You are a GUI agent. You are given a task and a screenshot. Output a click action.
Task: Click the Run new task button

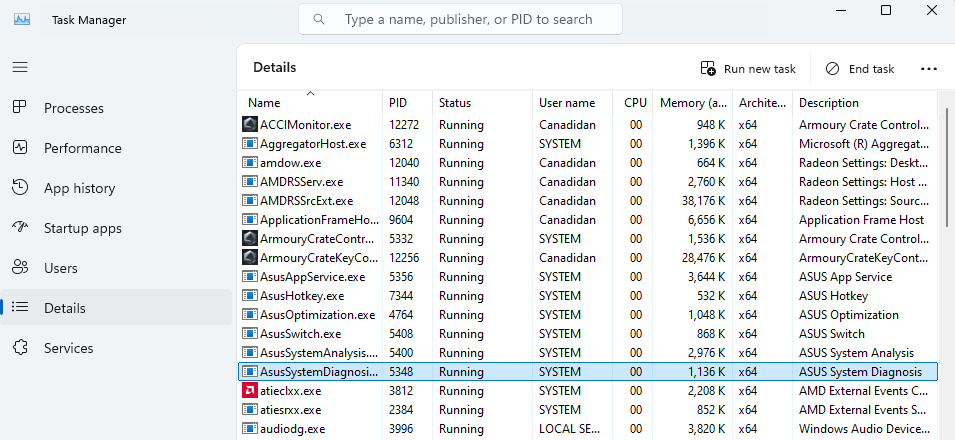tap(748, 69)
